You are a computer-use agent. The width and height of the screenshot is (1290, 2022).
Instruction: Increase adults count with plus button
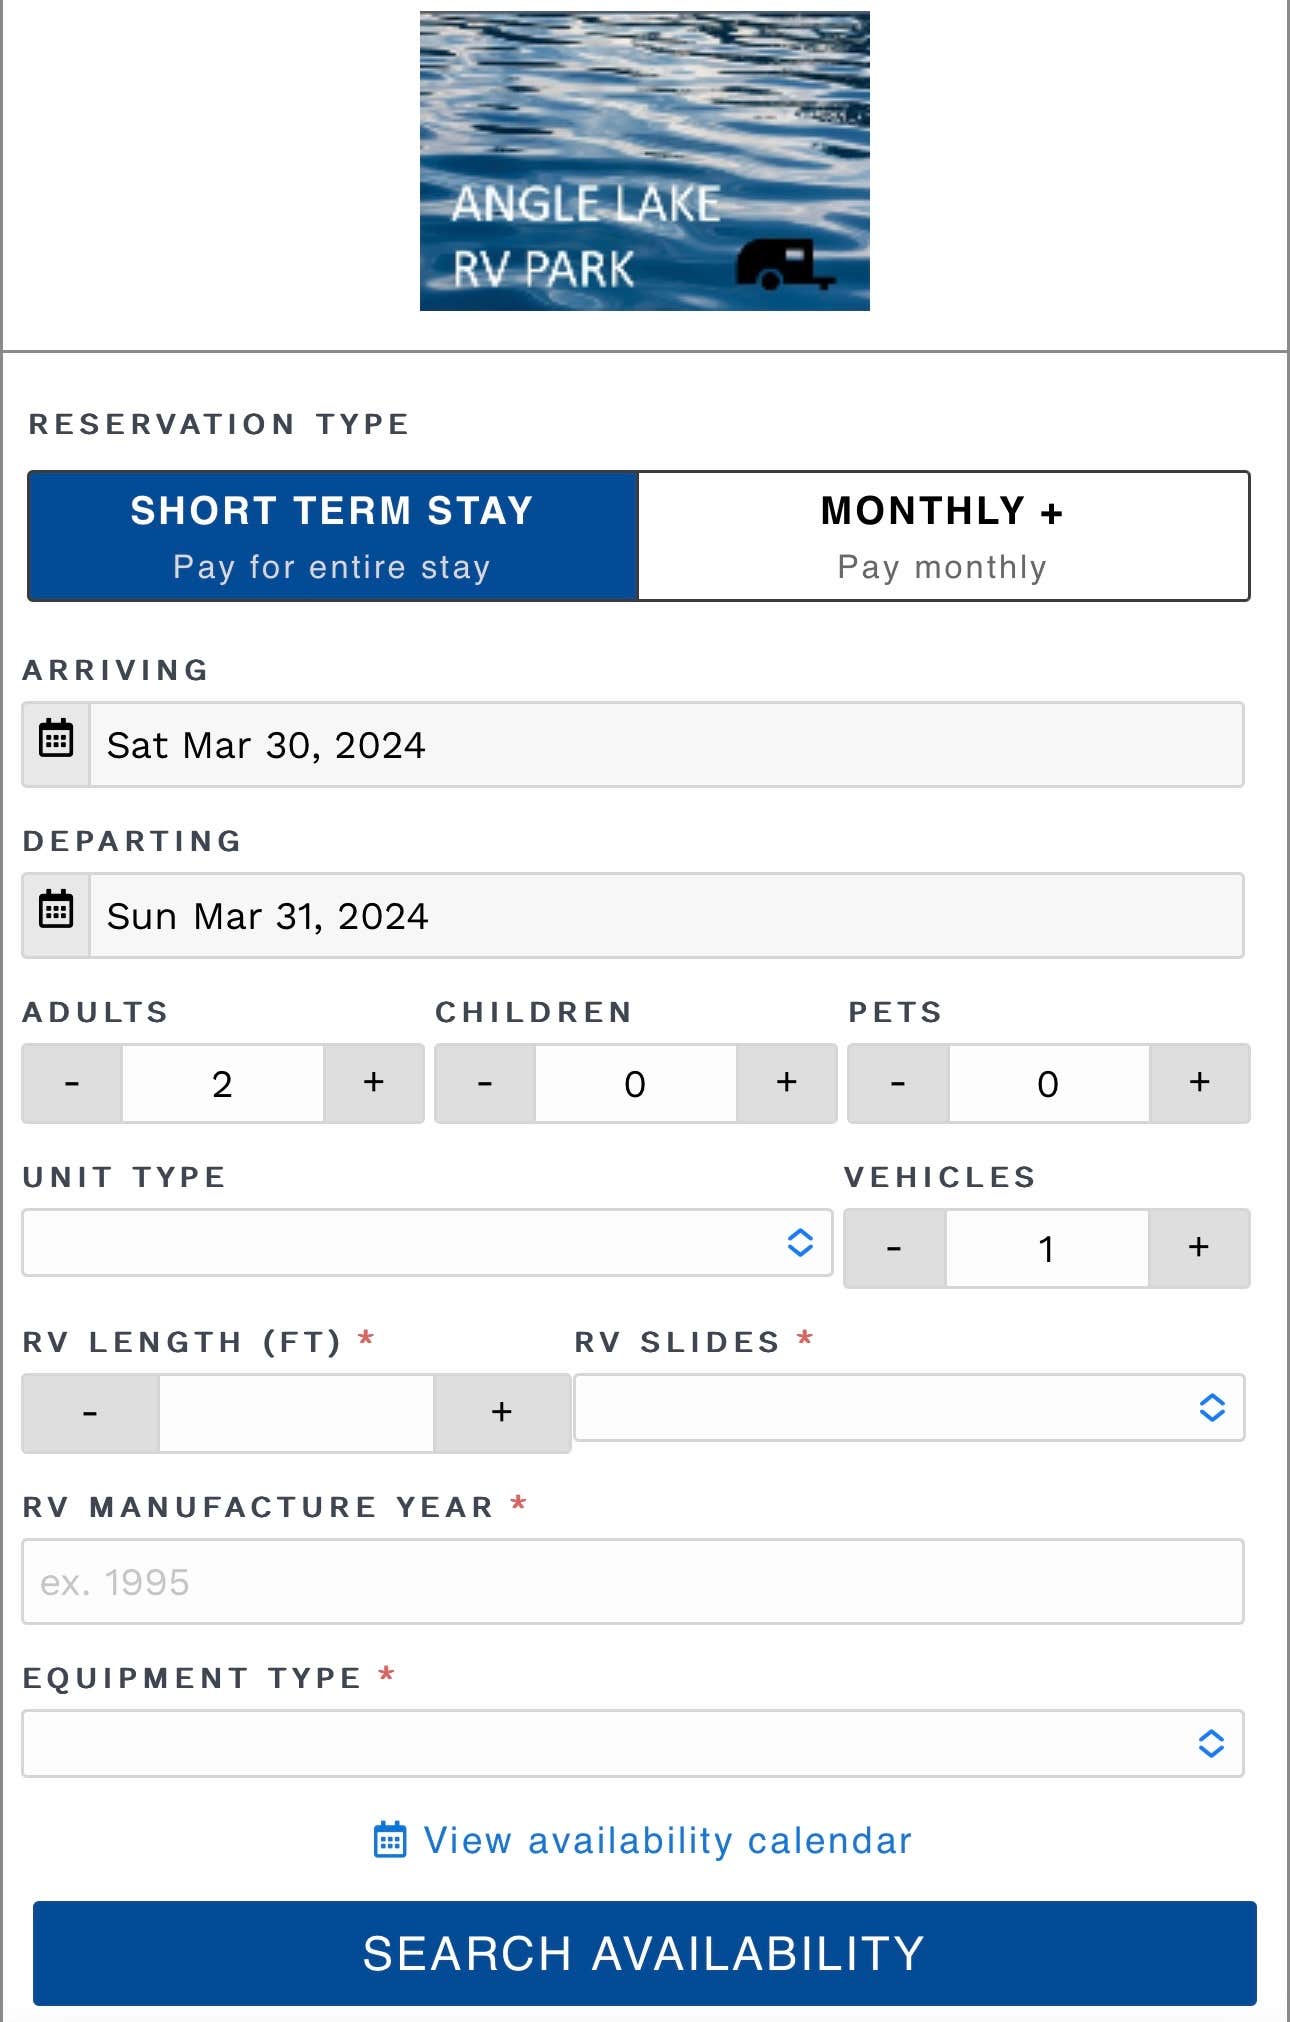pyautogui.click(x=373, y=1083)
